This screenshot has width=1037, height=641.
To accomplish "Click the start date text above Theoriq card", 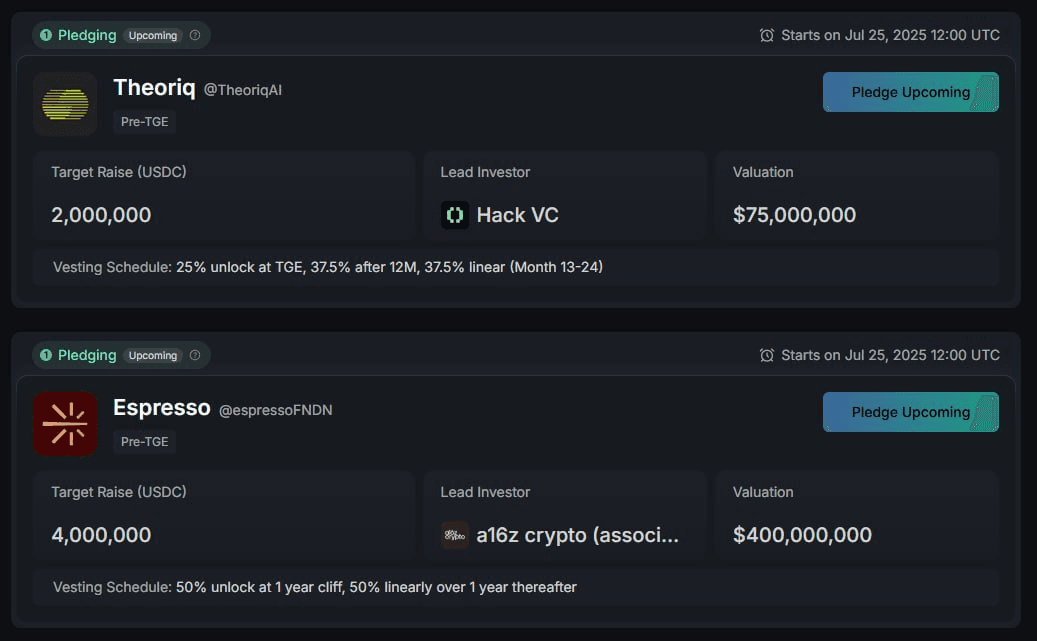I will 890,35.
